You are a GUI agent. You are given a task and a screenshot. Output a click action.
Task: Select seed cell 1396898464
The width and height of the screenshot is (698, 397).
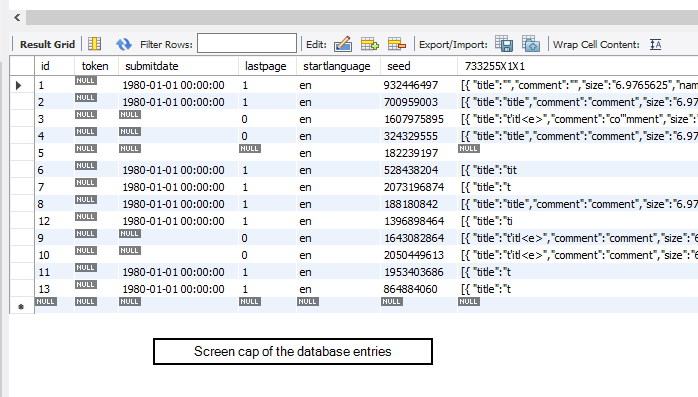tap(418, 221)
